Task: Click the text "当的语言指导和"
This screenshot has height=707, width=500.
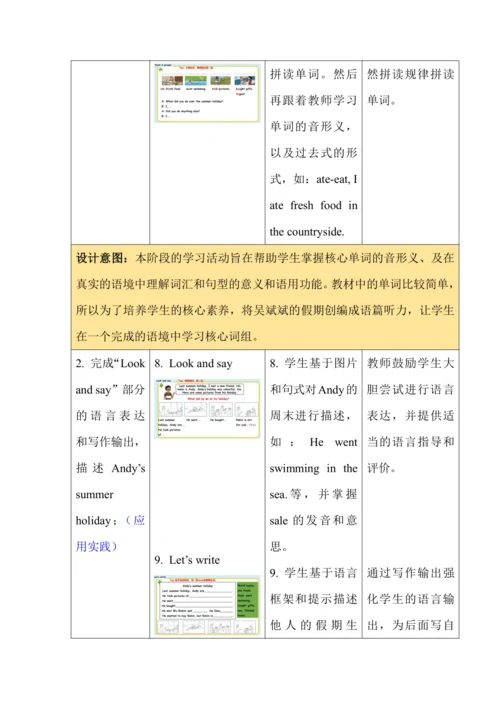Action: click(410, 442)
